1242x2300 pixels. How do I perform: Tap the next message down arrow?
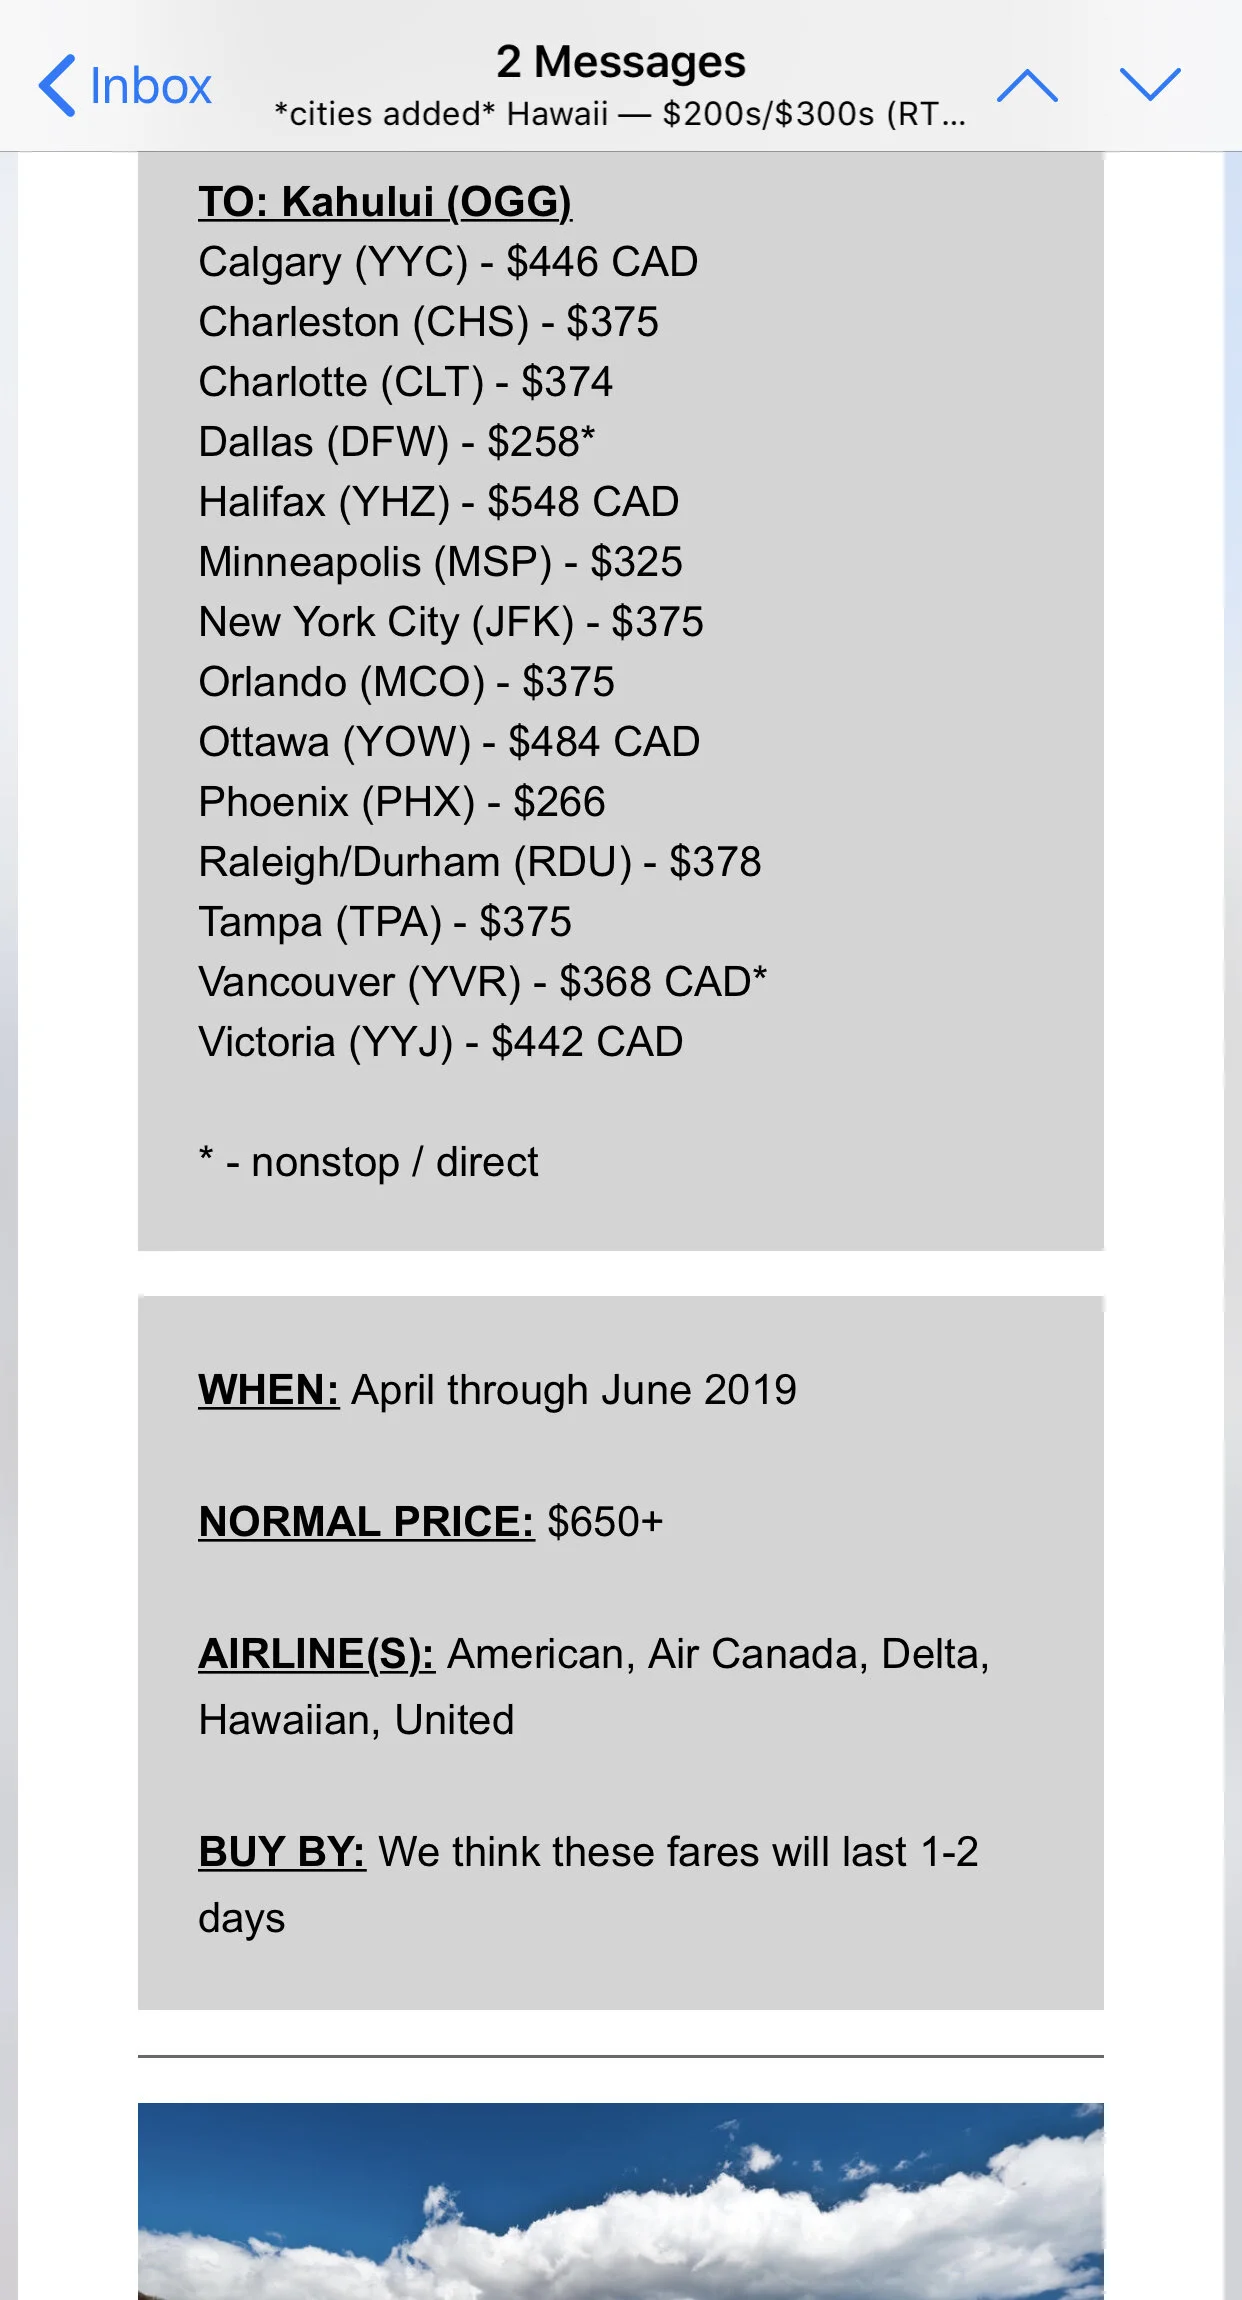point(1150,85)
